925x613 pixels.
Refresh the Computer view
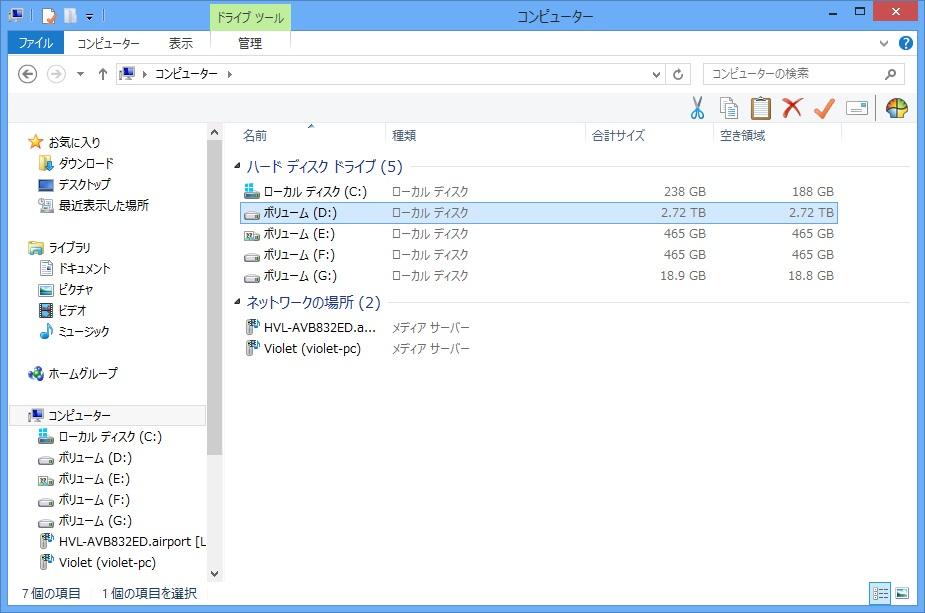tap(678, 74)
